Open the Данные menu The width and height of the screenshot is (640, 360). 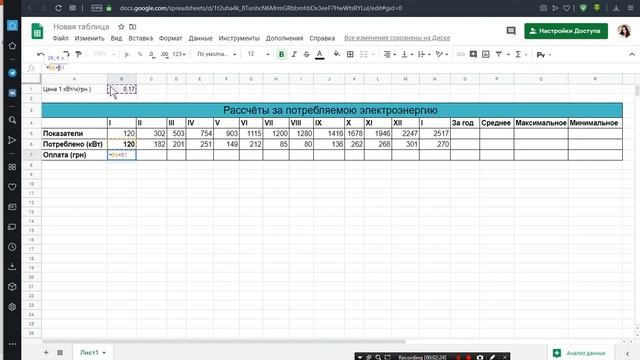tap(200, 38)
